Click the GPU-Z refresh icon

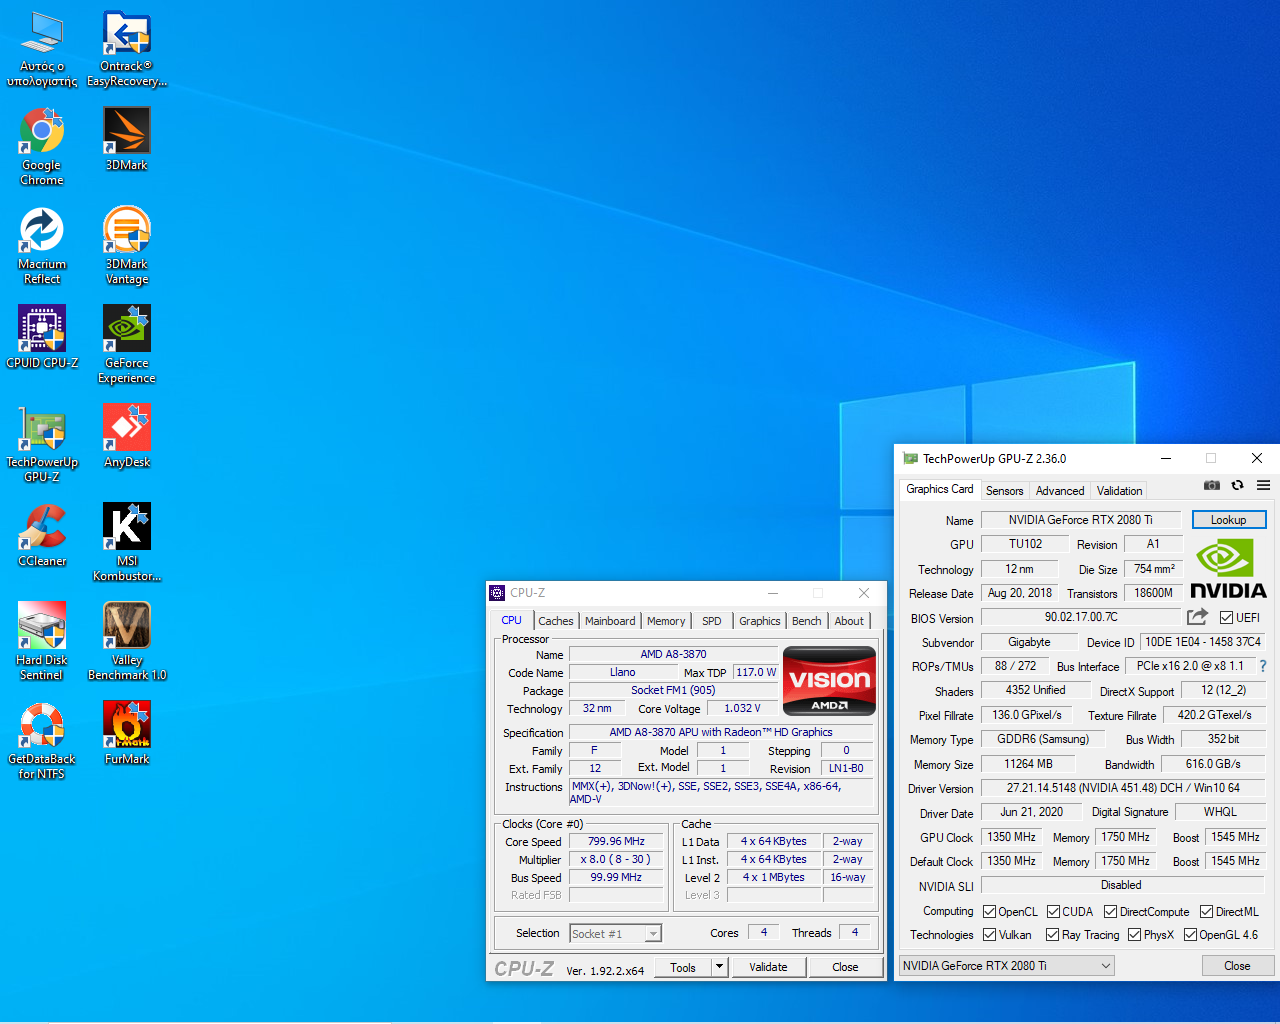[1237, 485]
